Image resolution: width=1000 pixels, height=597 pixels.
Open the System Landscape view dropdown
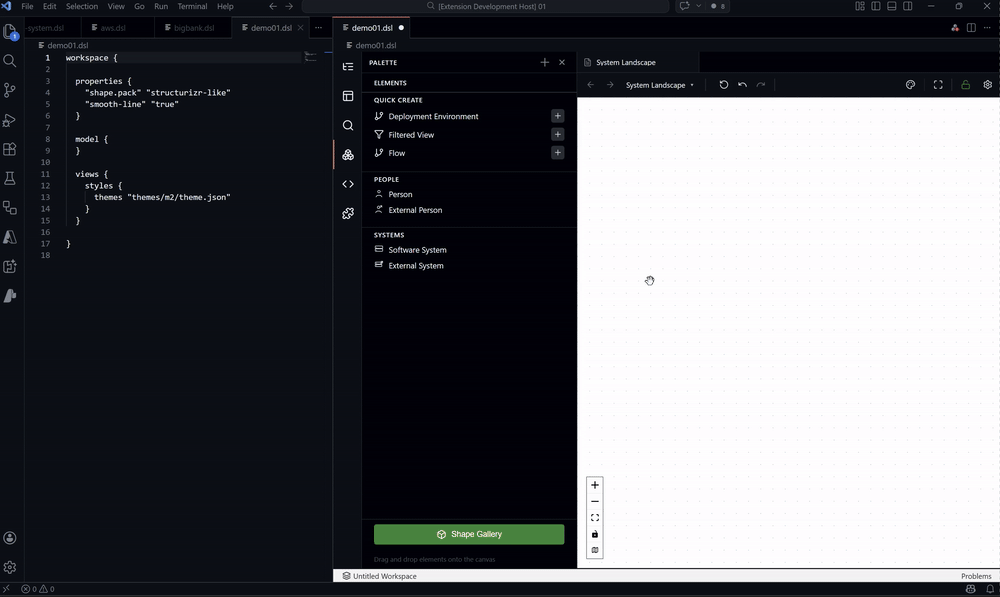(659, 85)
